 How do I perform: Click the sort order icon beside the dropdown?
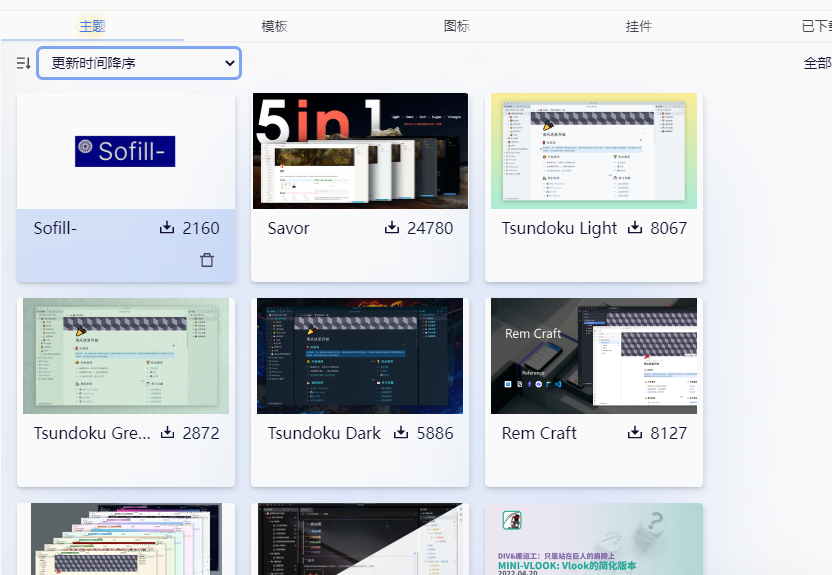click(x=23, y=63)
